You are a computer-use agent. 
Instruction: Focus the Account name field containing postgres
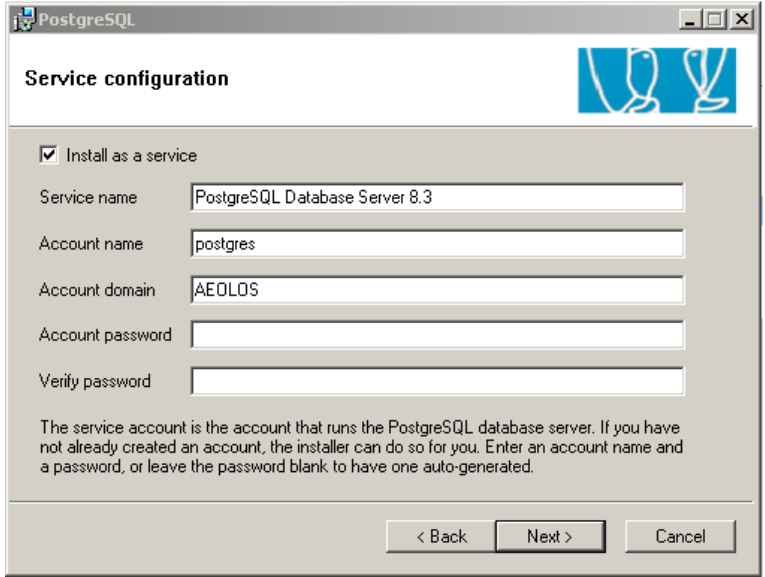pos(437,243)
